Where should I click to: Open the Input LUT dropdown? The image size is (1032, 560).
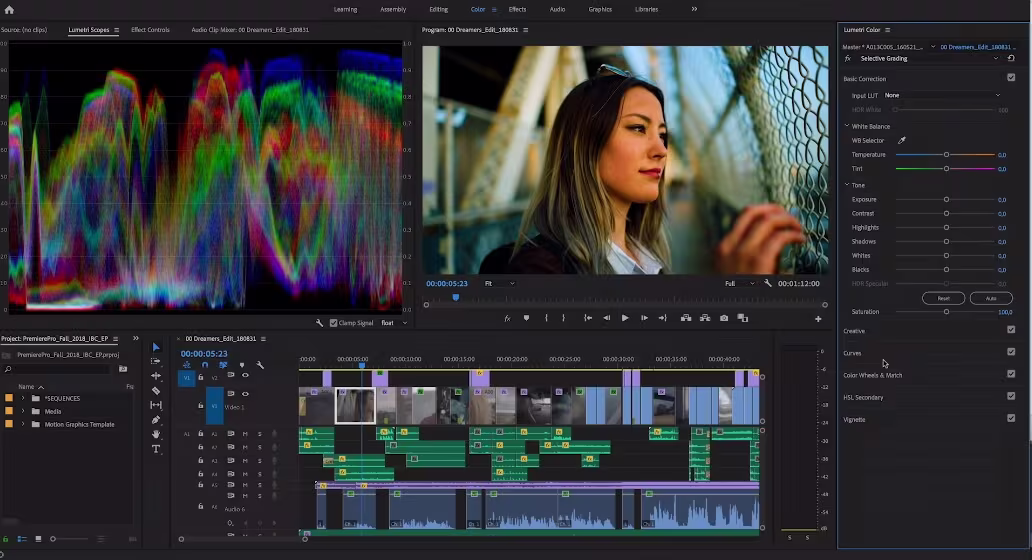pos(941,95)
